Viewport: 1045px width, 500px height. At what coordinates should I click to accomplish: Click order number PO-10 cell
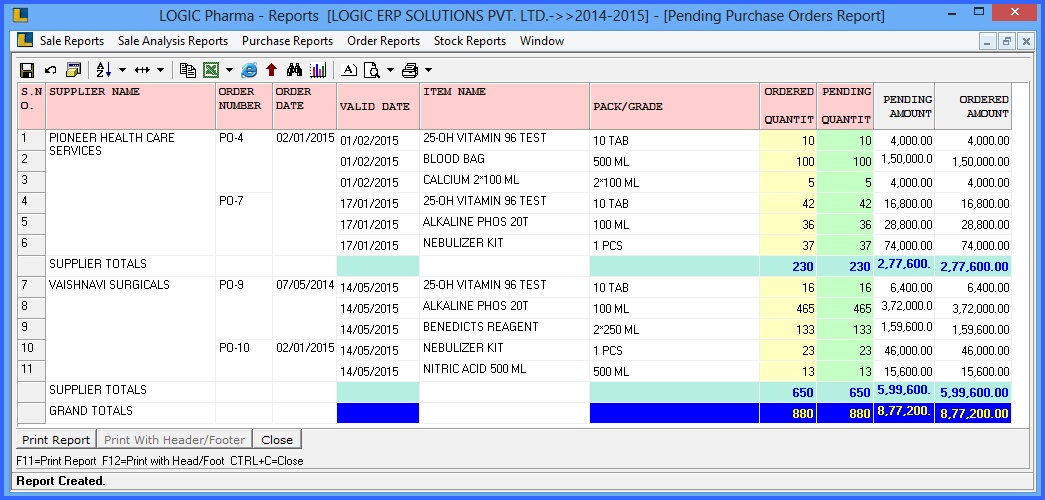tap(244, 361)
